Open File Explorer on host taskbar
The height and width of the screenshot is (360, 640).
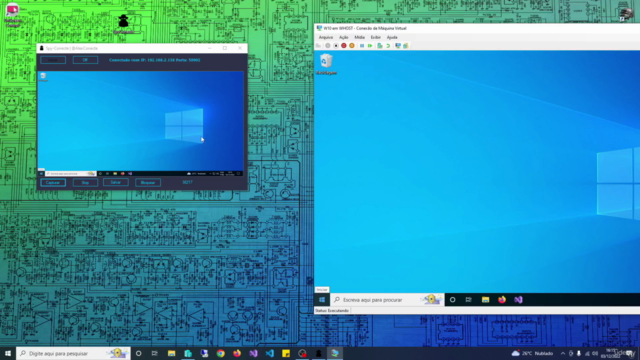(171, 353)
